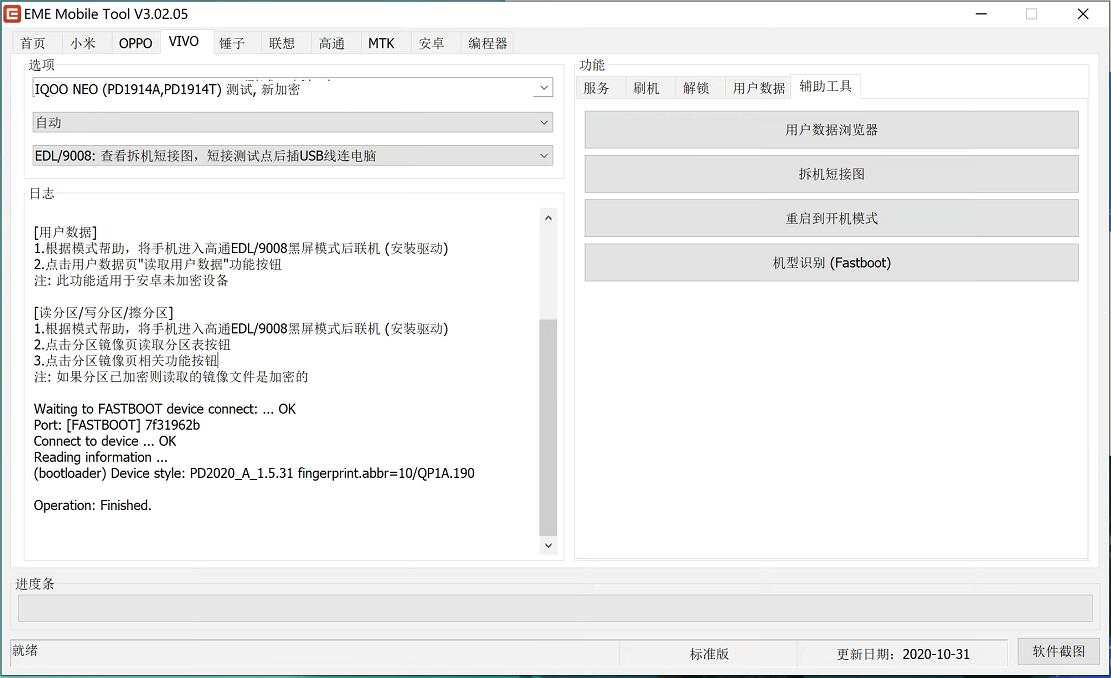The image size is (1111, 678).
Task: Click the [读分区/写分区/擦分区] log heading
Action: (x=103, y=312)
